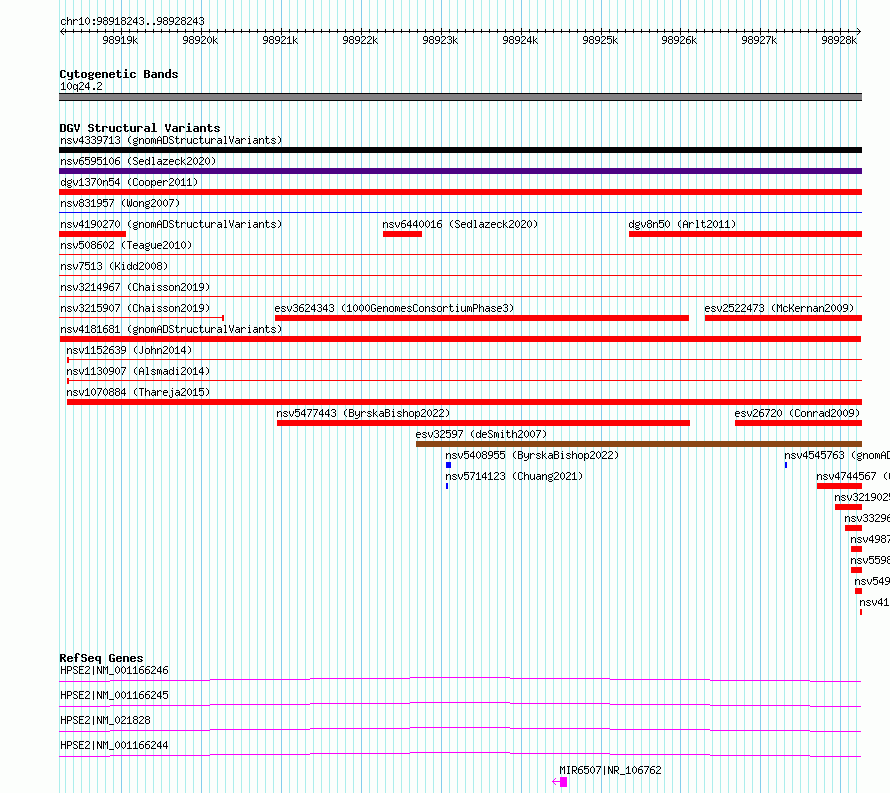
Task: Select the red esv26720 variant bar
Action: point(799,423)
